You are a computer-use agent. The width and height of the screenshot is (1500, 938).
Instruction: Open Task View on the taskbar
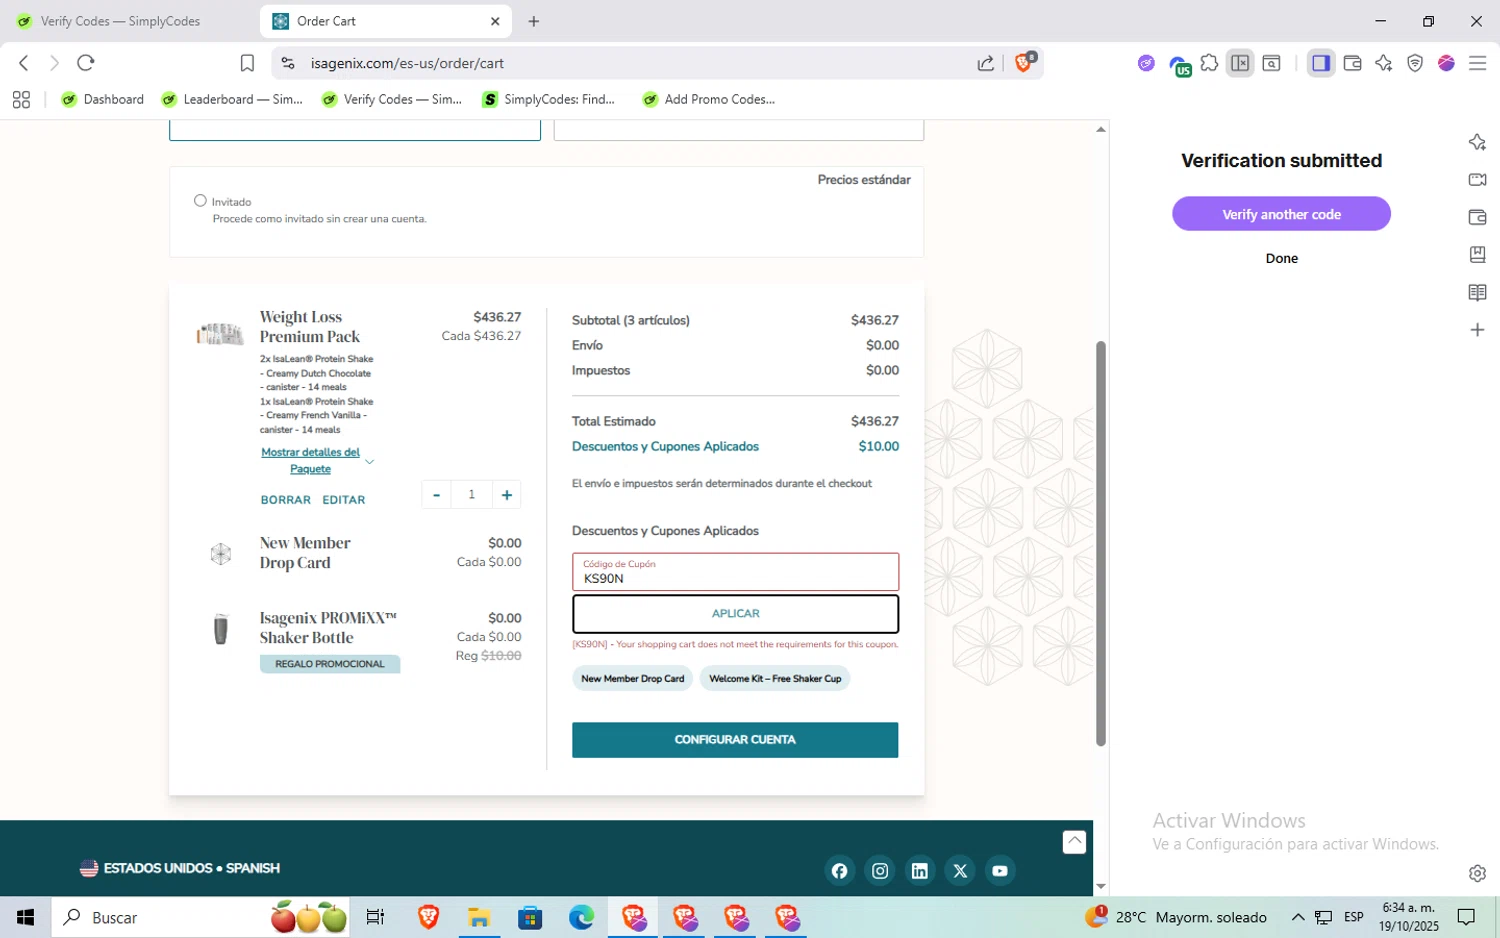[x=375, y=917]
